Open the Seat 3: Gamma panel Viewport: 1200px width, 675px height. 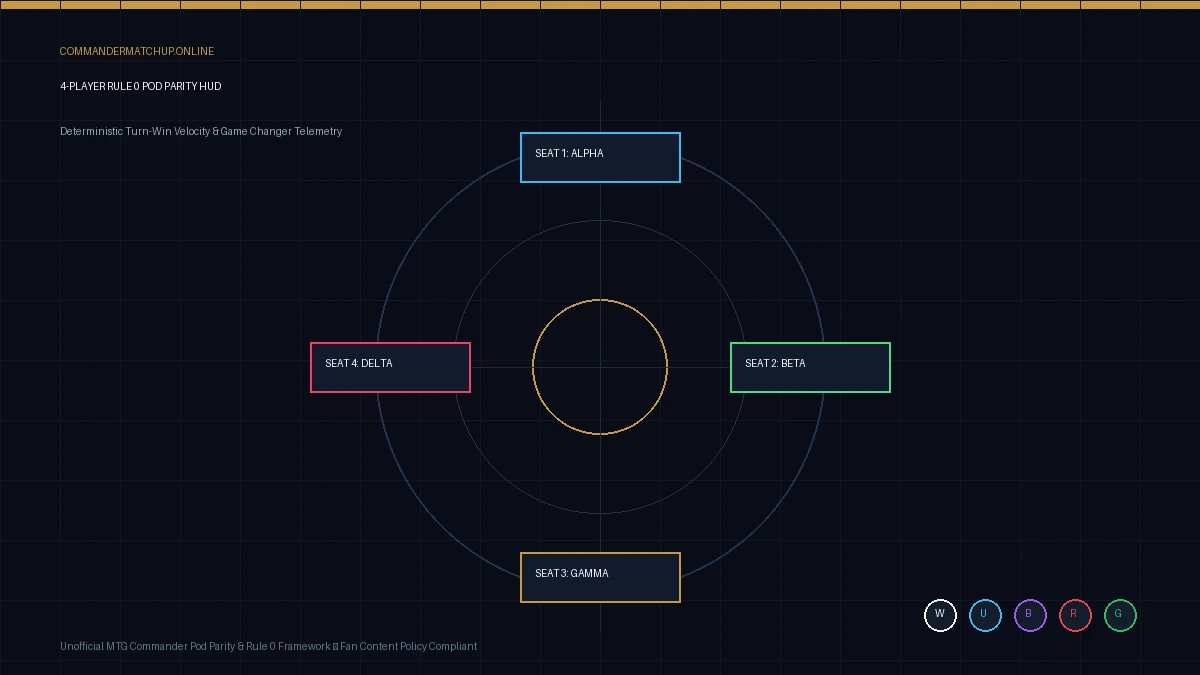(x=600, y=578)
